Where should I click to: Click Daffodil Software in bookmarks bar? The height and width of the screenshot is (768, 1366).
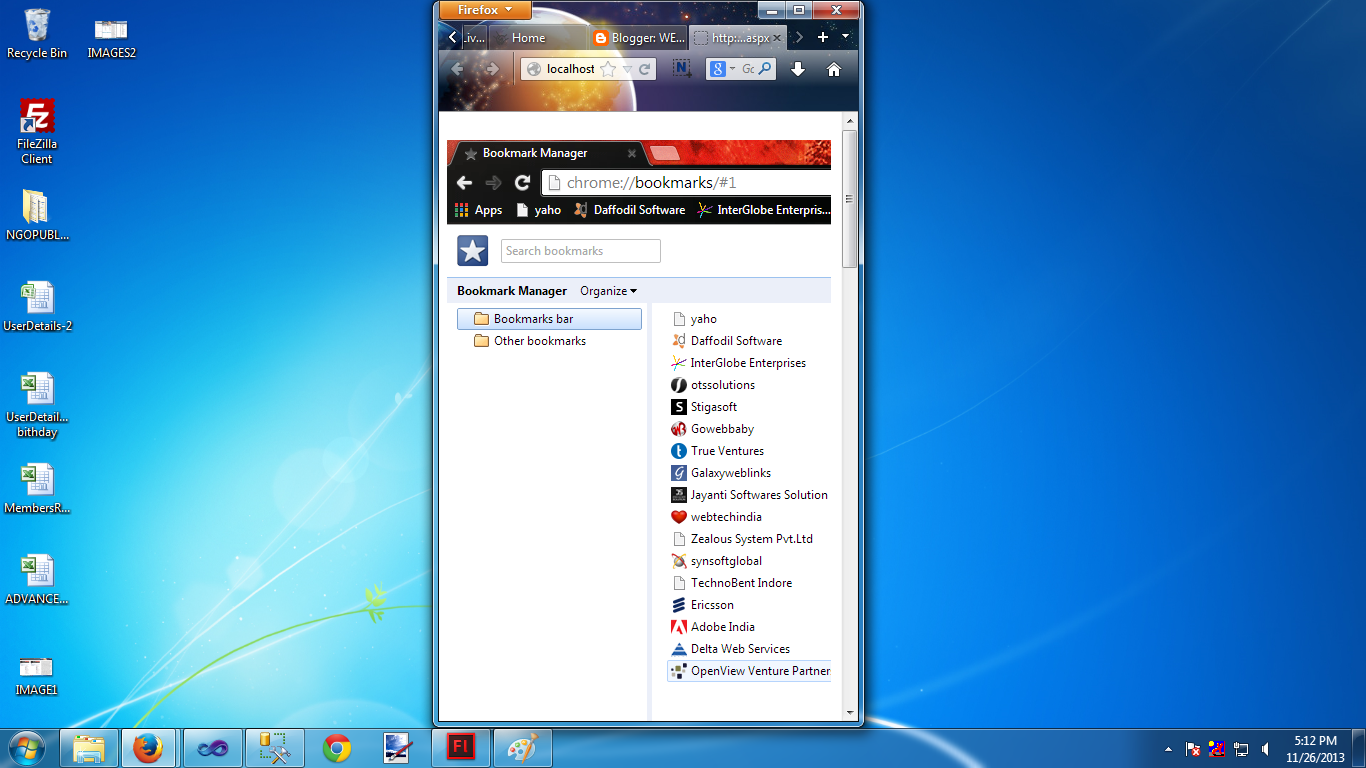[x=629, y=210]
